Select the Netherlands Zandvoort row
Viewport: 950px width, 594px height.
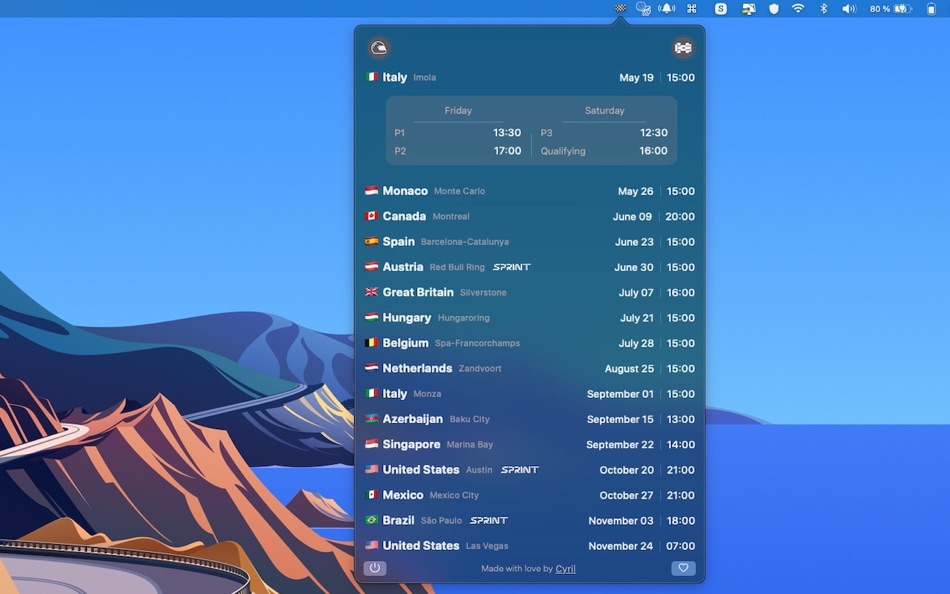[530, 369]
